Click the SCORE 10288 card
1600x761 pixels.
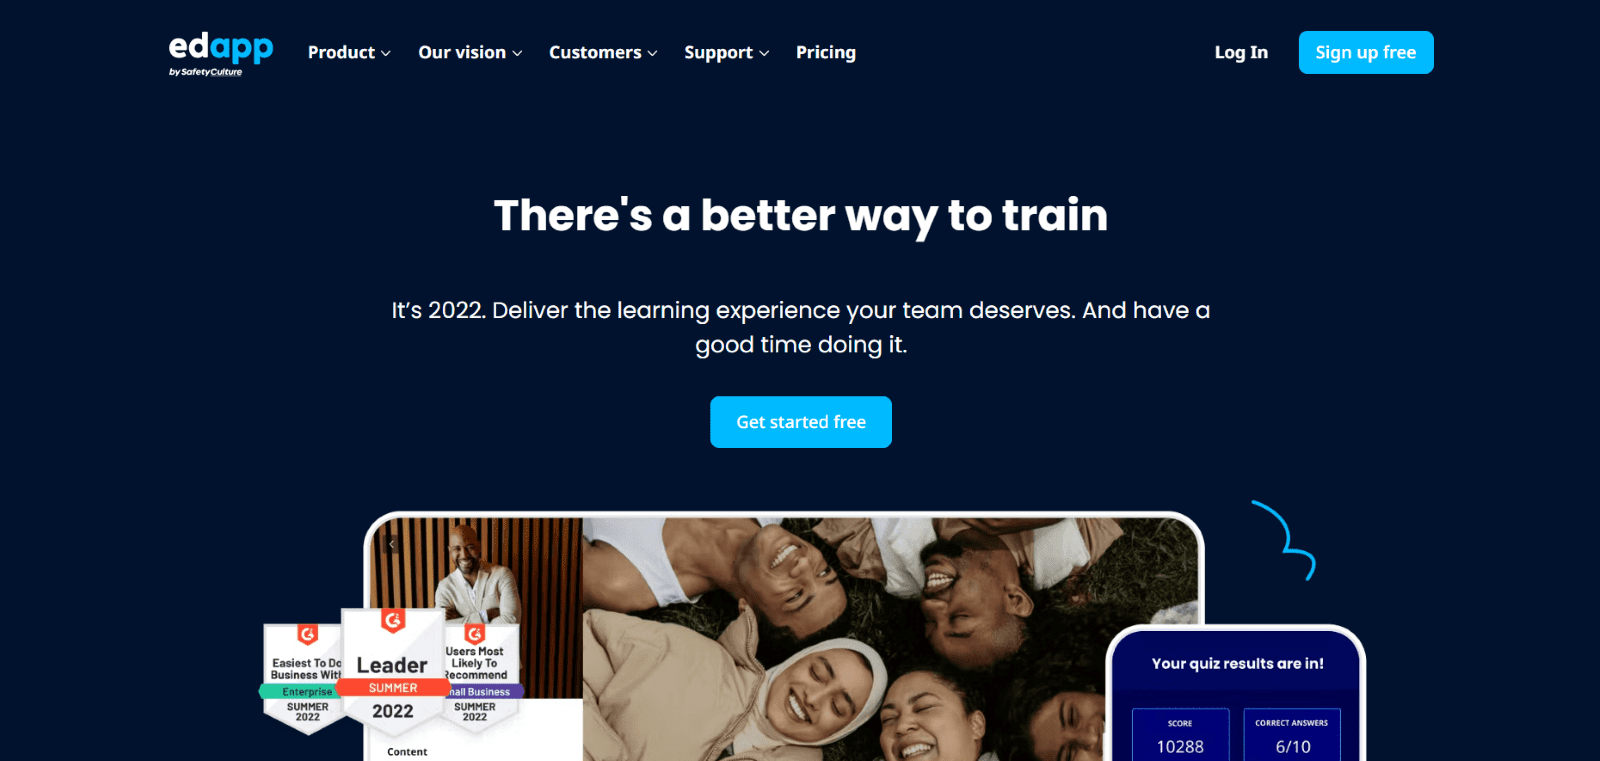tap(1180, 735)
